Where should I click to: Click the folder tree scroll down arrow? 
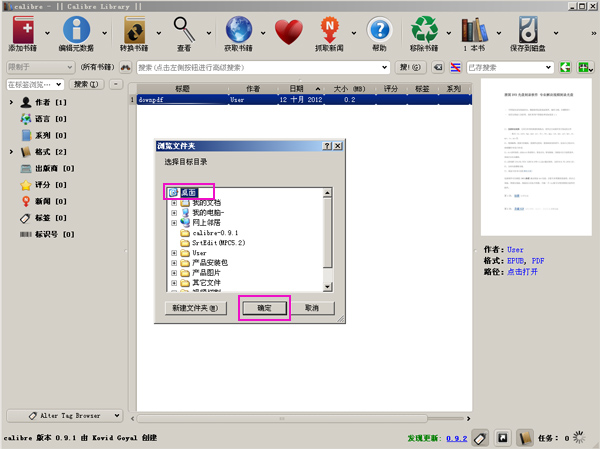pyautogui.click(x=327, y=287)
